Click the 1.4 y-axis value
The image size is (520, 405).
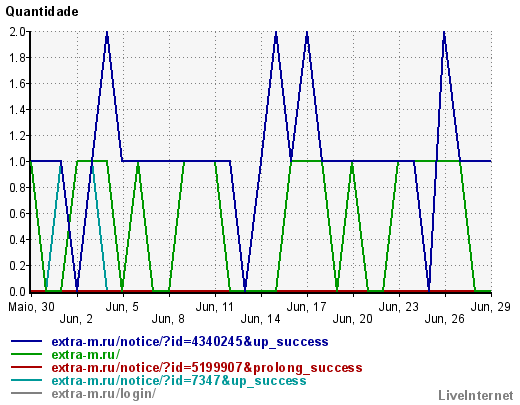[17, 110]
